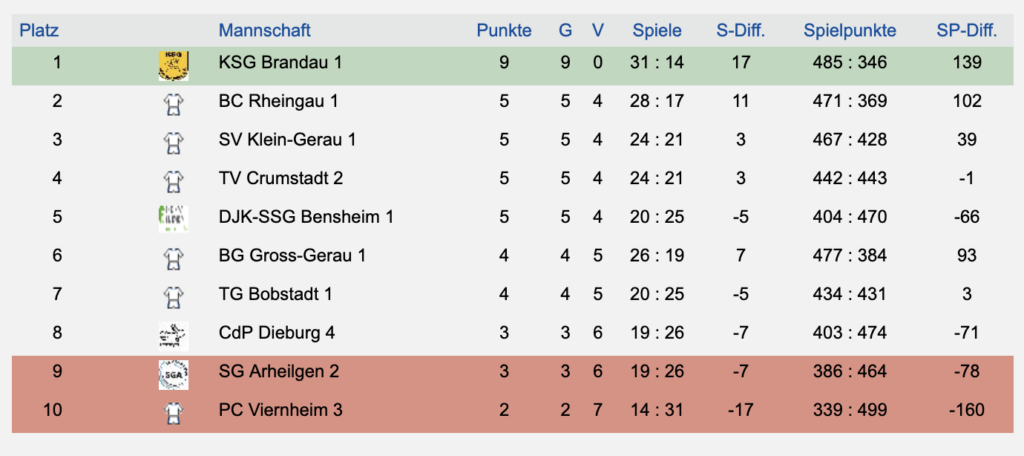This screenshot has width=1024, height=456.
Task: Click the CdP Dieburg 4 club logo
Action: pos(173,334)
